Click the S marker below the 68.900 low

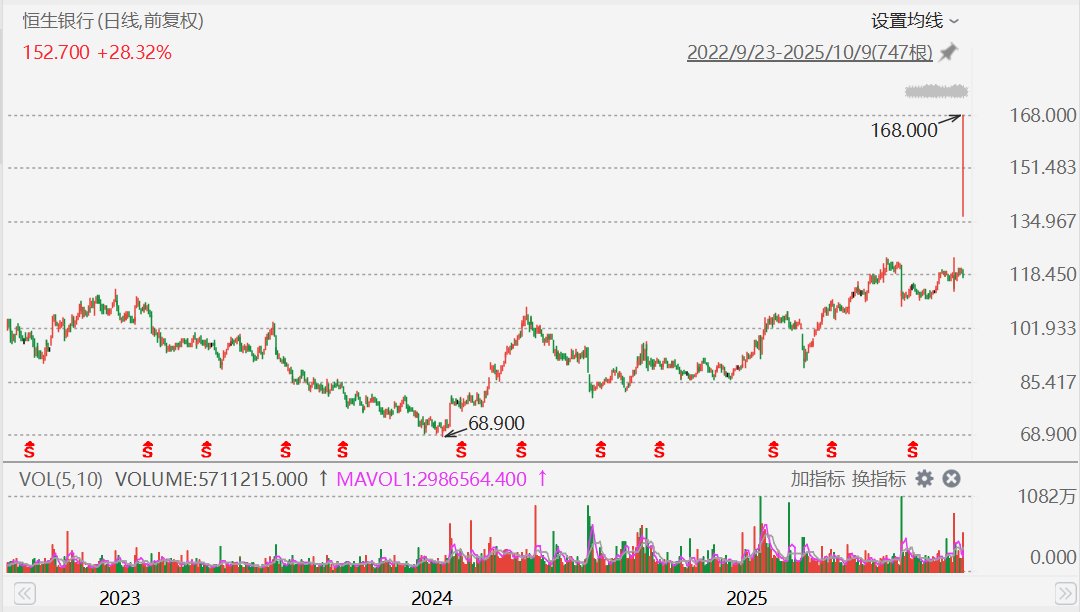coord(461,449)
